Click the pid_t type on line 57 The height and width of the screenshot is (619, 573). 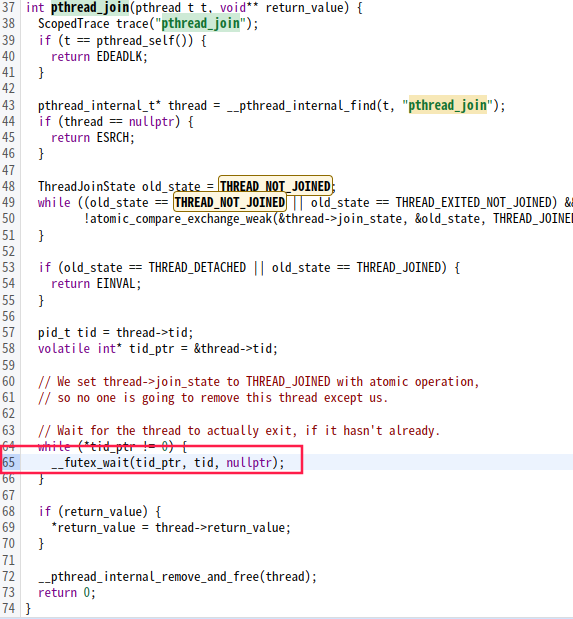(54, 333)
